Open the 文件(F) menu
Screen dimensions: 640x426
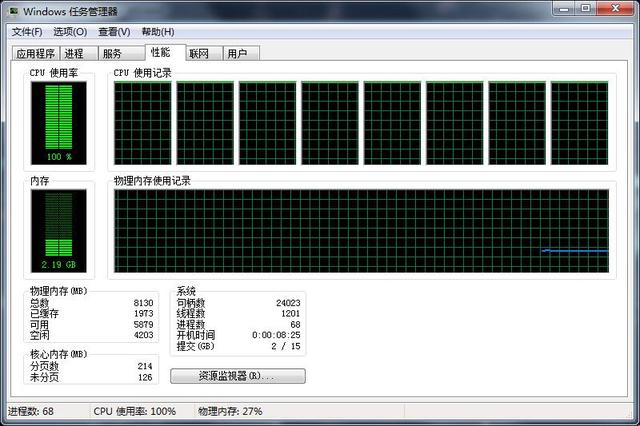click(27, 32)
